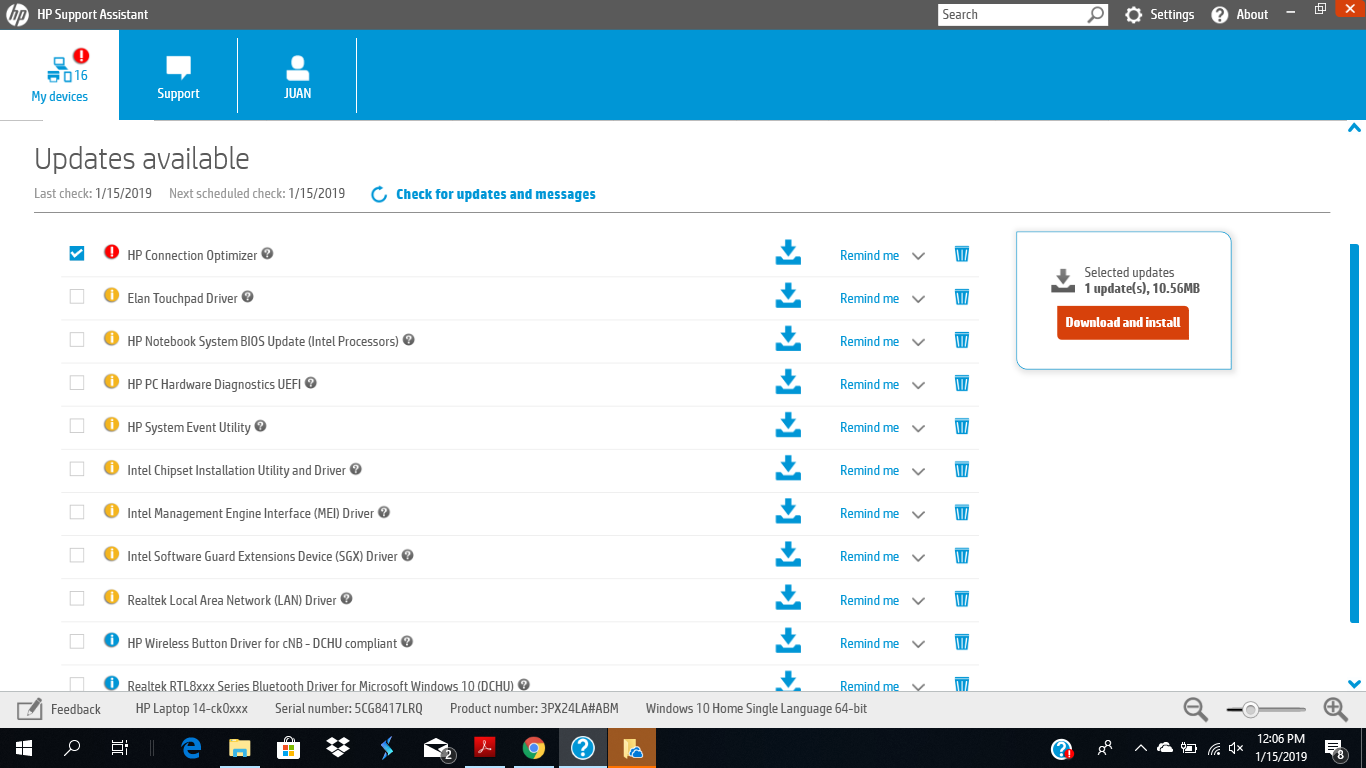Open Dropbox from the taskbar
The height and width of the screenshot is (768, 1366).
pyautogui.click(x=337, y=748)
